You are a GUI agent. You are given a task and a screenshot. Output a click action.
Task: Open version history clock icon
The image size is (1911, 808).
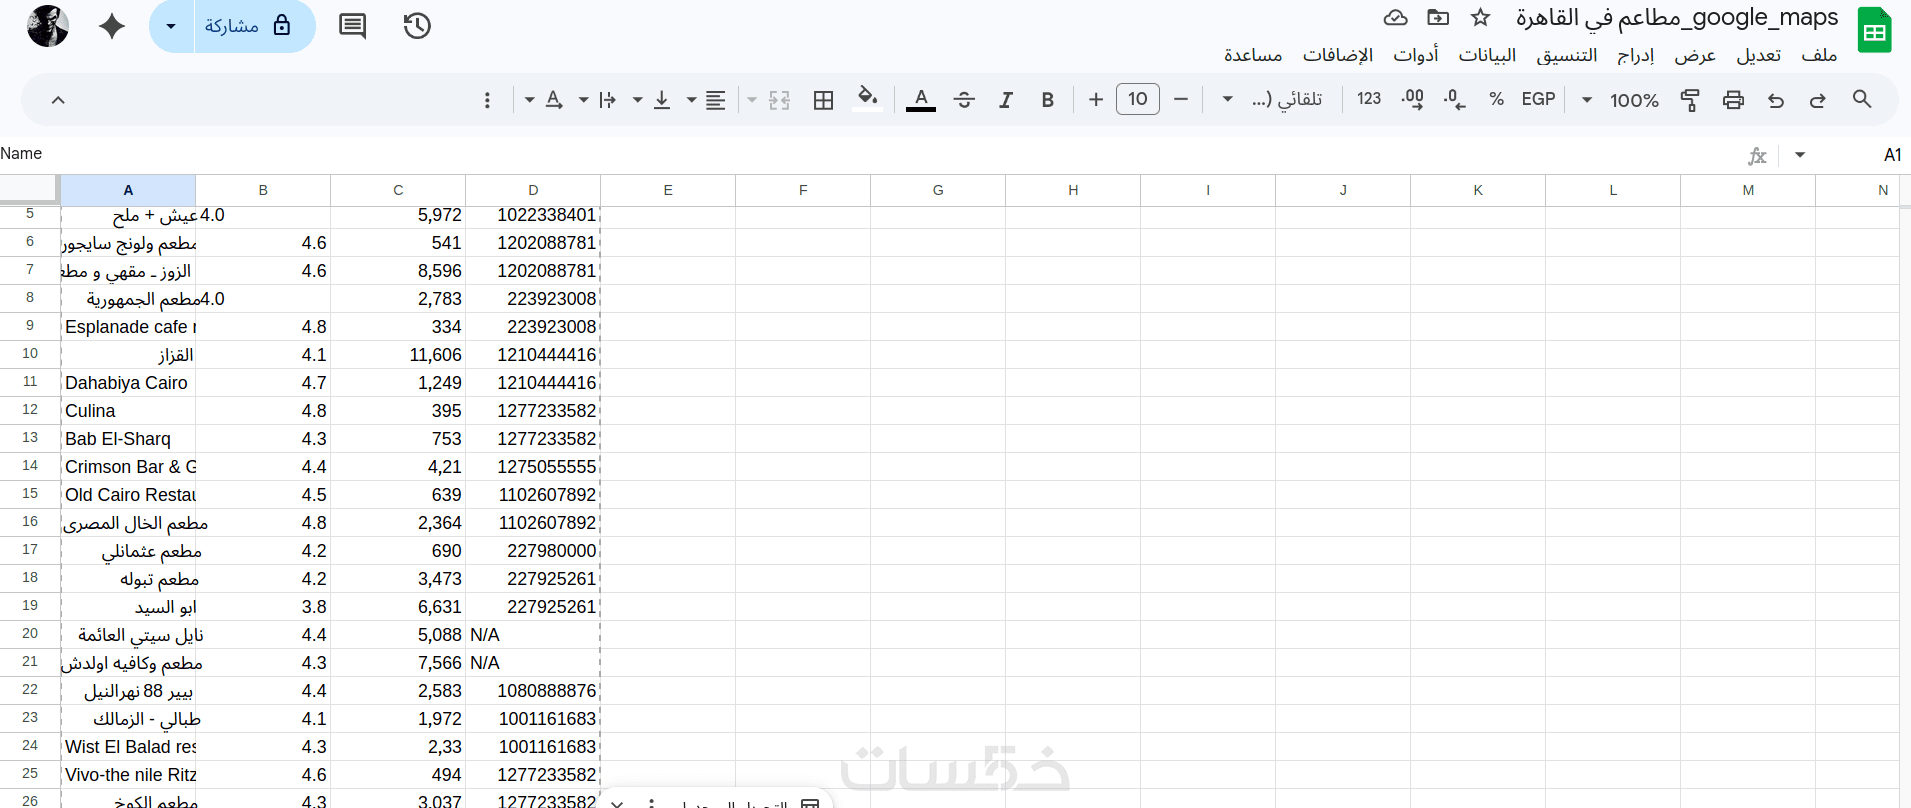point(417,26)
